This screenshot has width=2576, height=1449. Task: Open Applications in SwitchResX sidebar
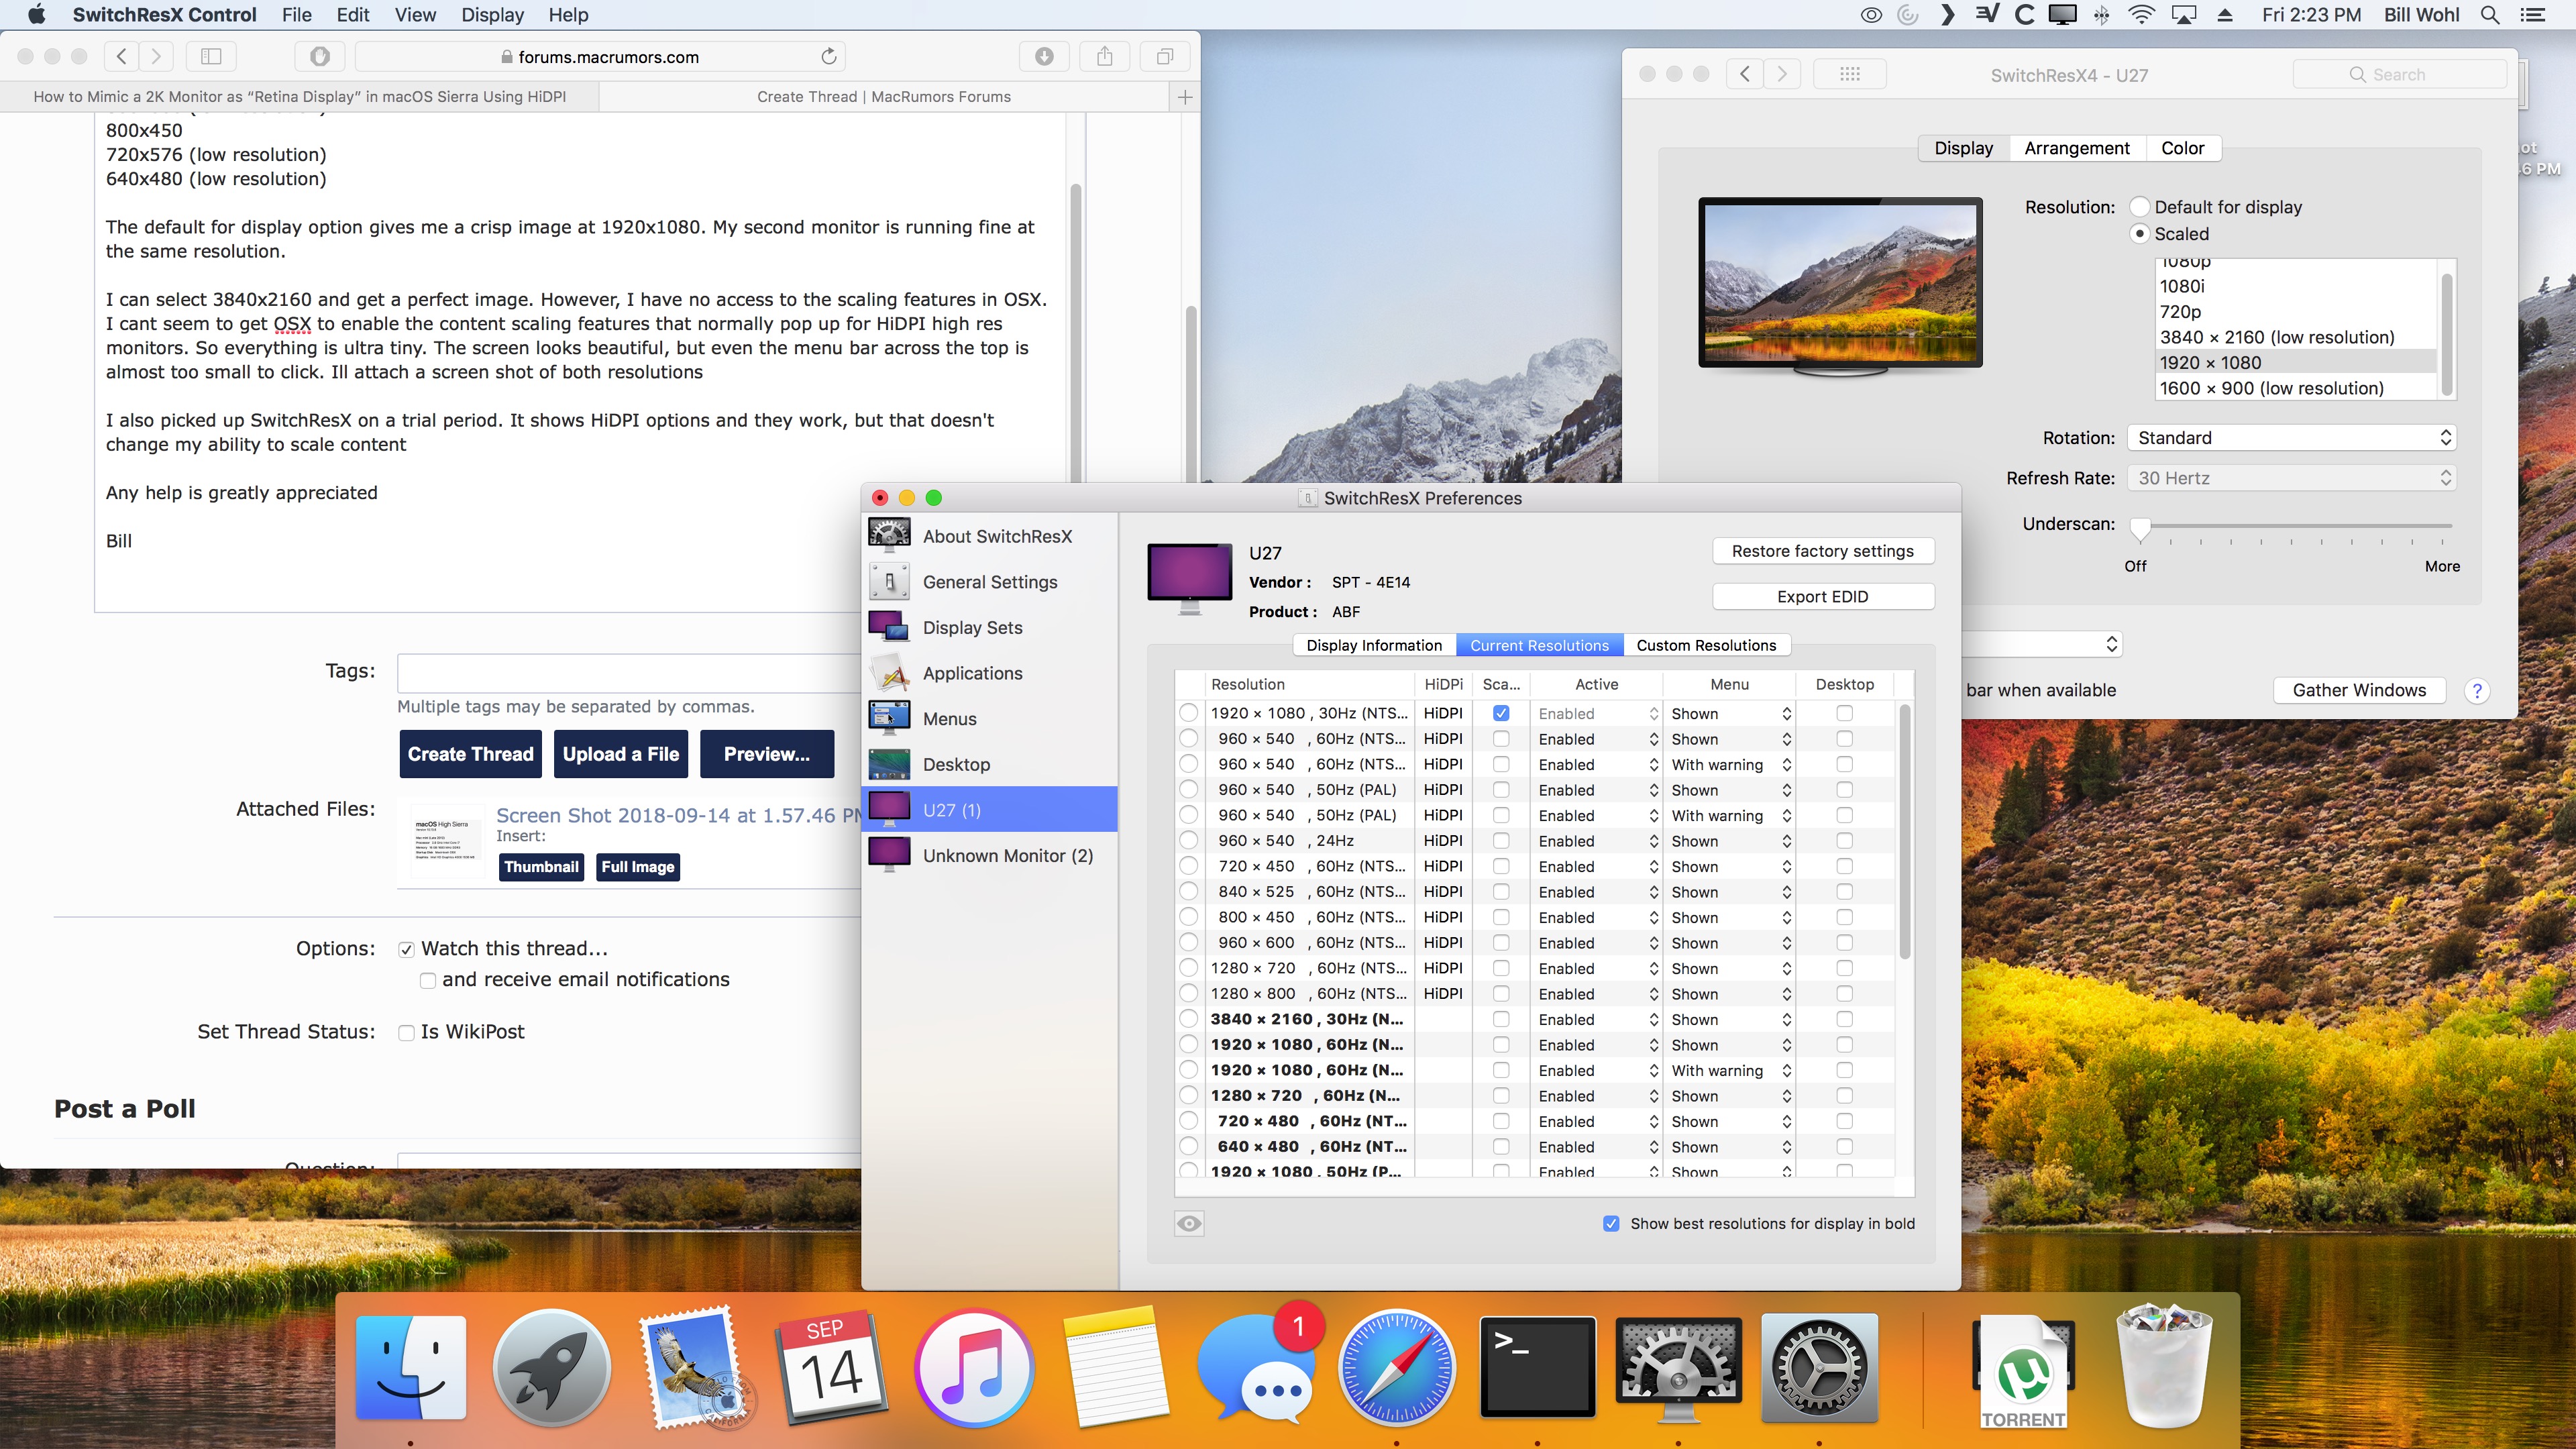tap(989, 673)
